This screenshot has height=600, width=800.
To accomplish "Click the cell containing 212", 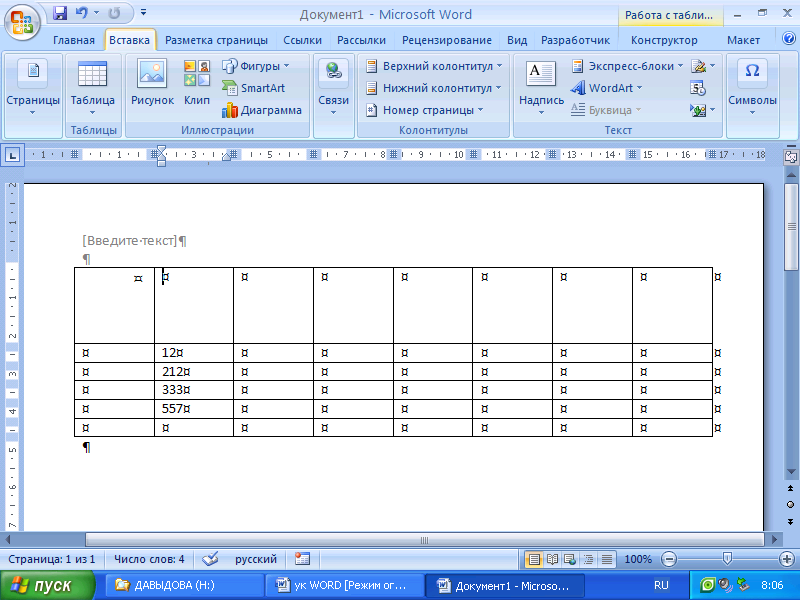I will (x=194, y=372).
